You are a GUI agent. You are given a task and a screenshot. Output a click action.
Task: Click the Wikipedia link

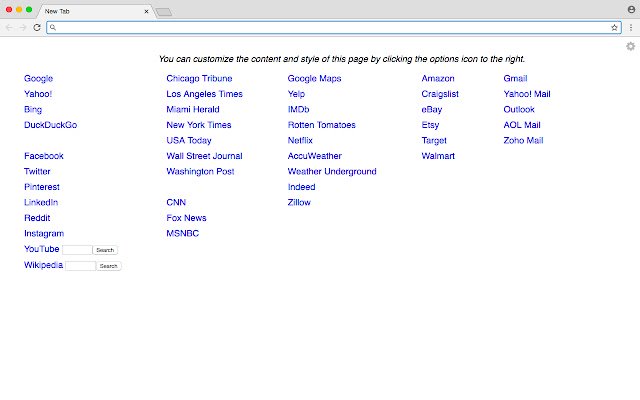tap(43, 265)
